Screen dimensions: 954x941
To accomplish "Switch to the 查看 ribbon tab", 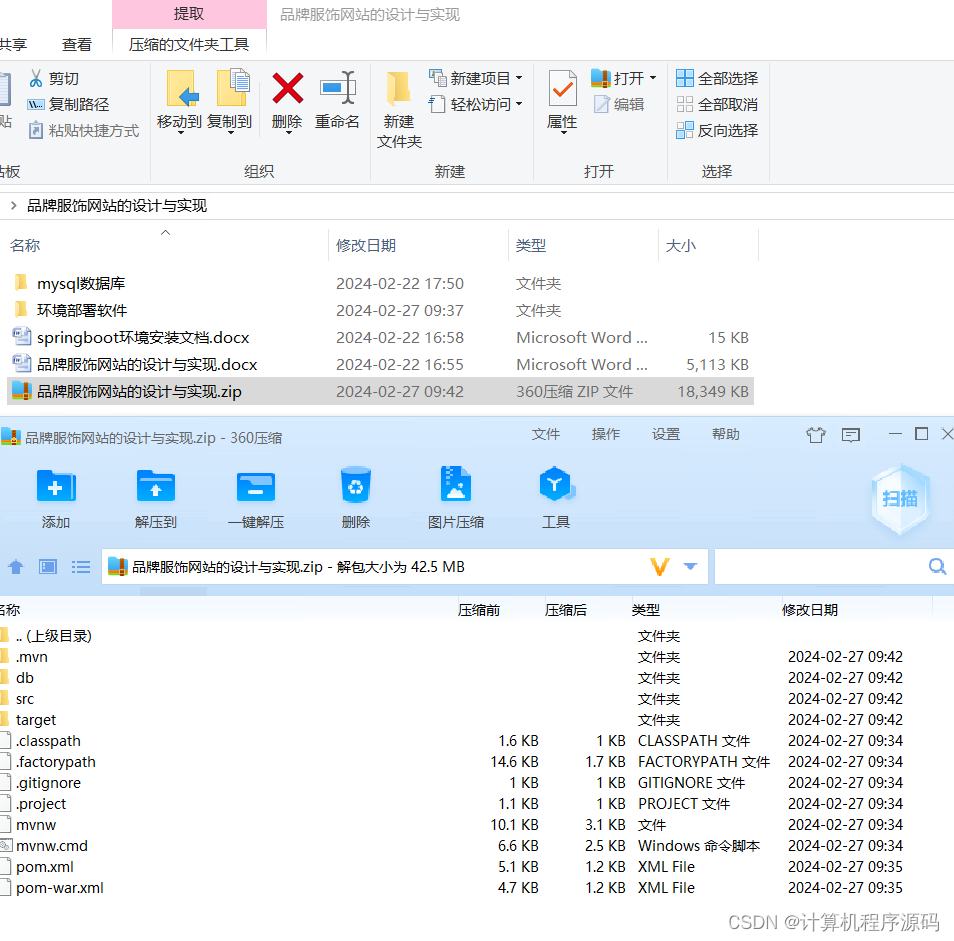I will (75, 45).
